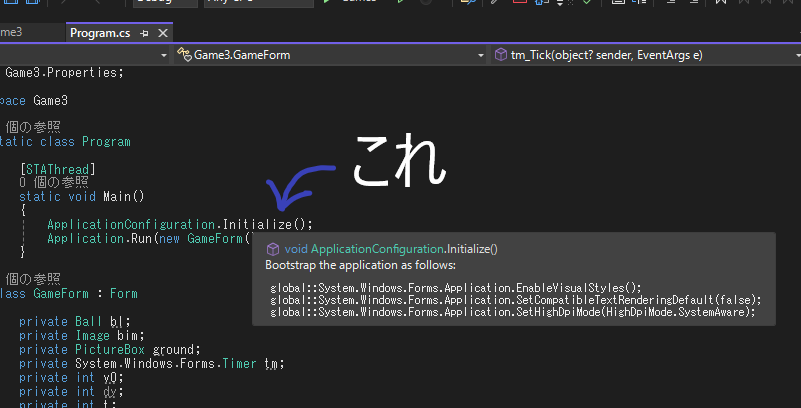Close the Program.cs editor tab
This screenshot has height=408, width=801.
[x=163, y=32]
